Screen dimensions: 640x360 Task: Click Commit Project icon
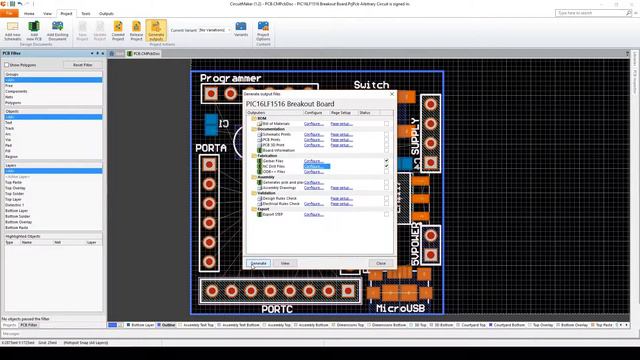118,27
